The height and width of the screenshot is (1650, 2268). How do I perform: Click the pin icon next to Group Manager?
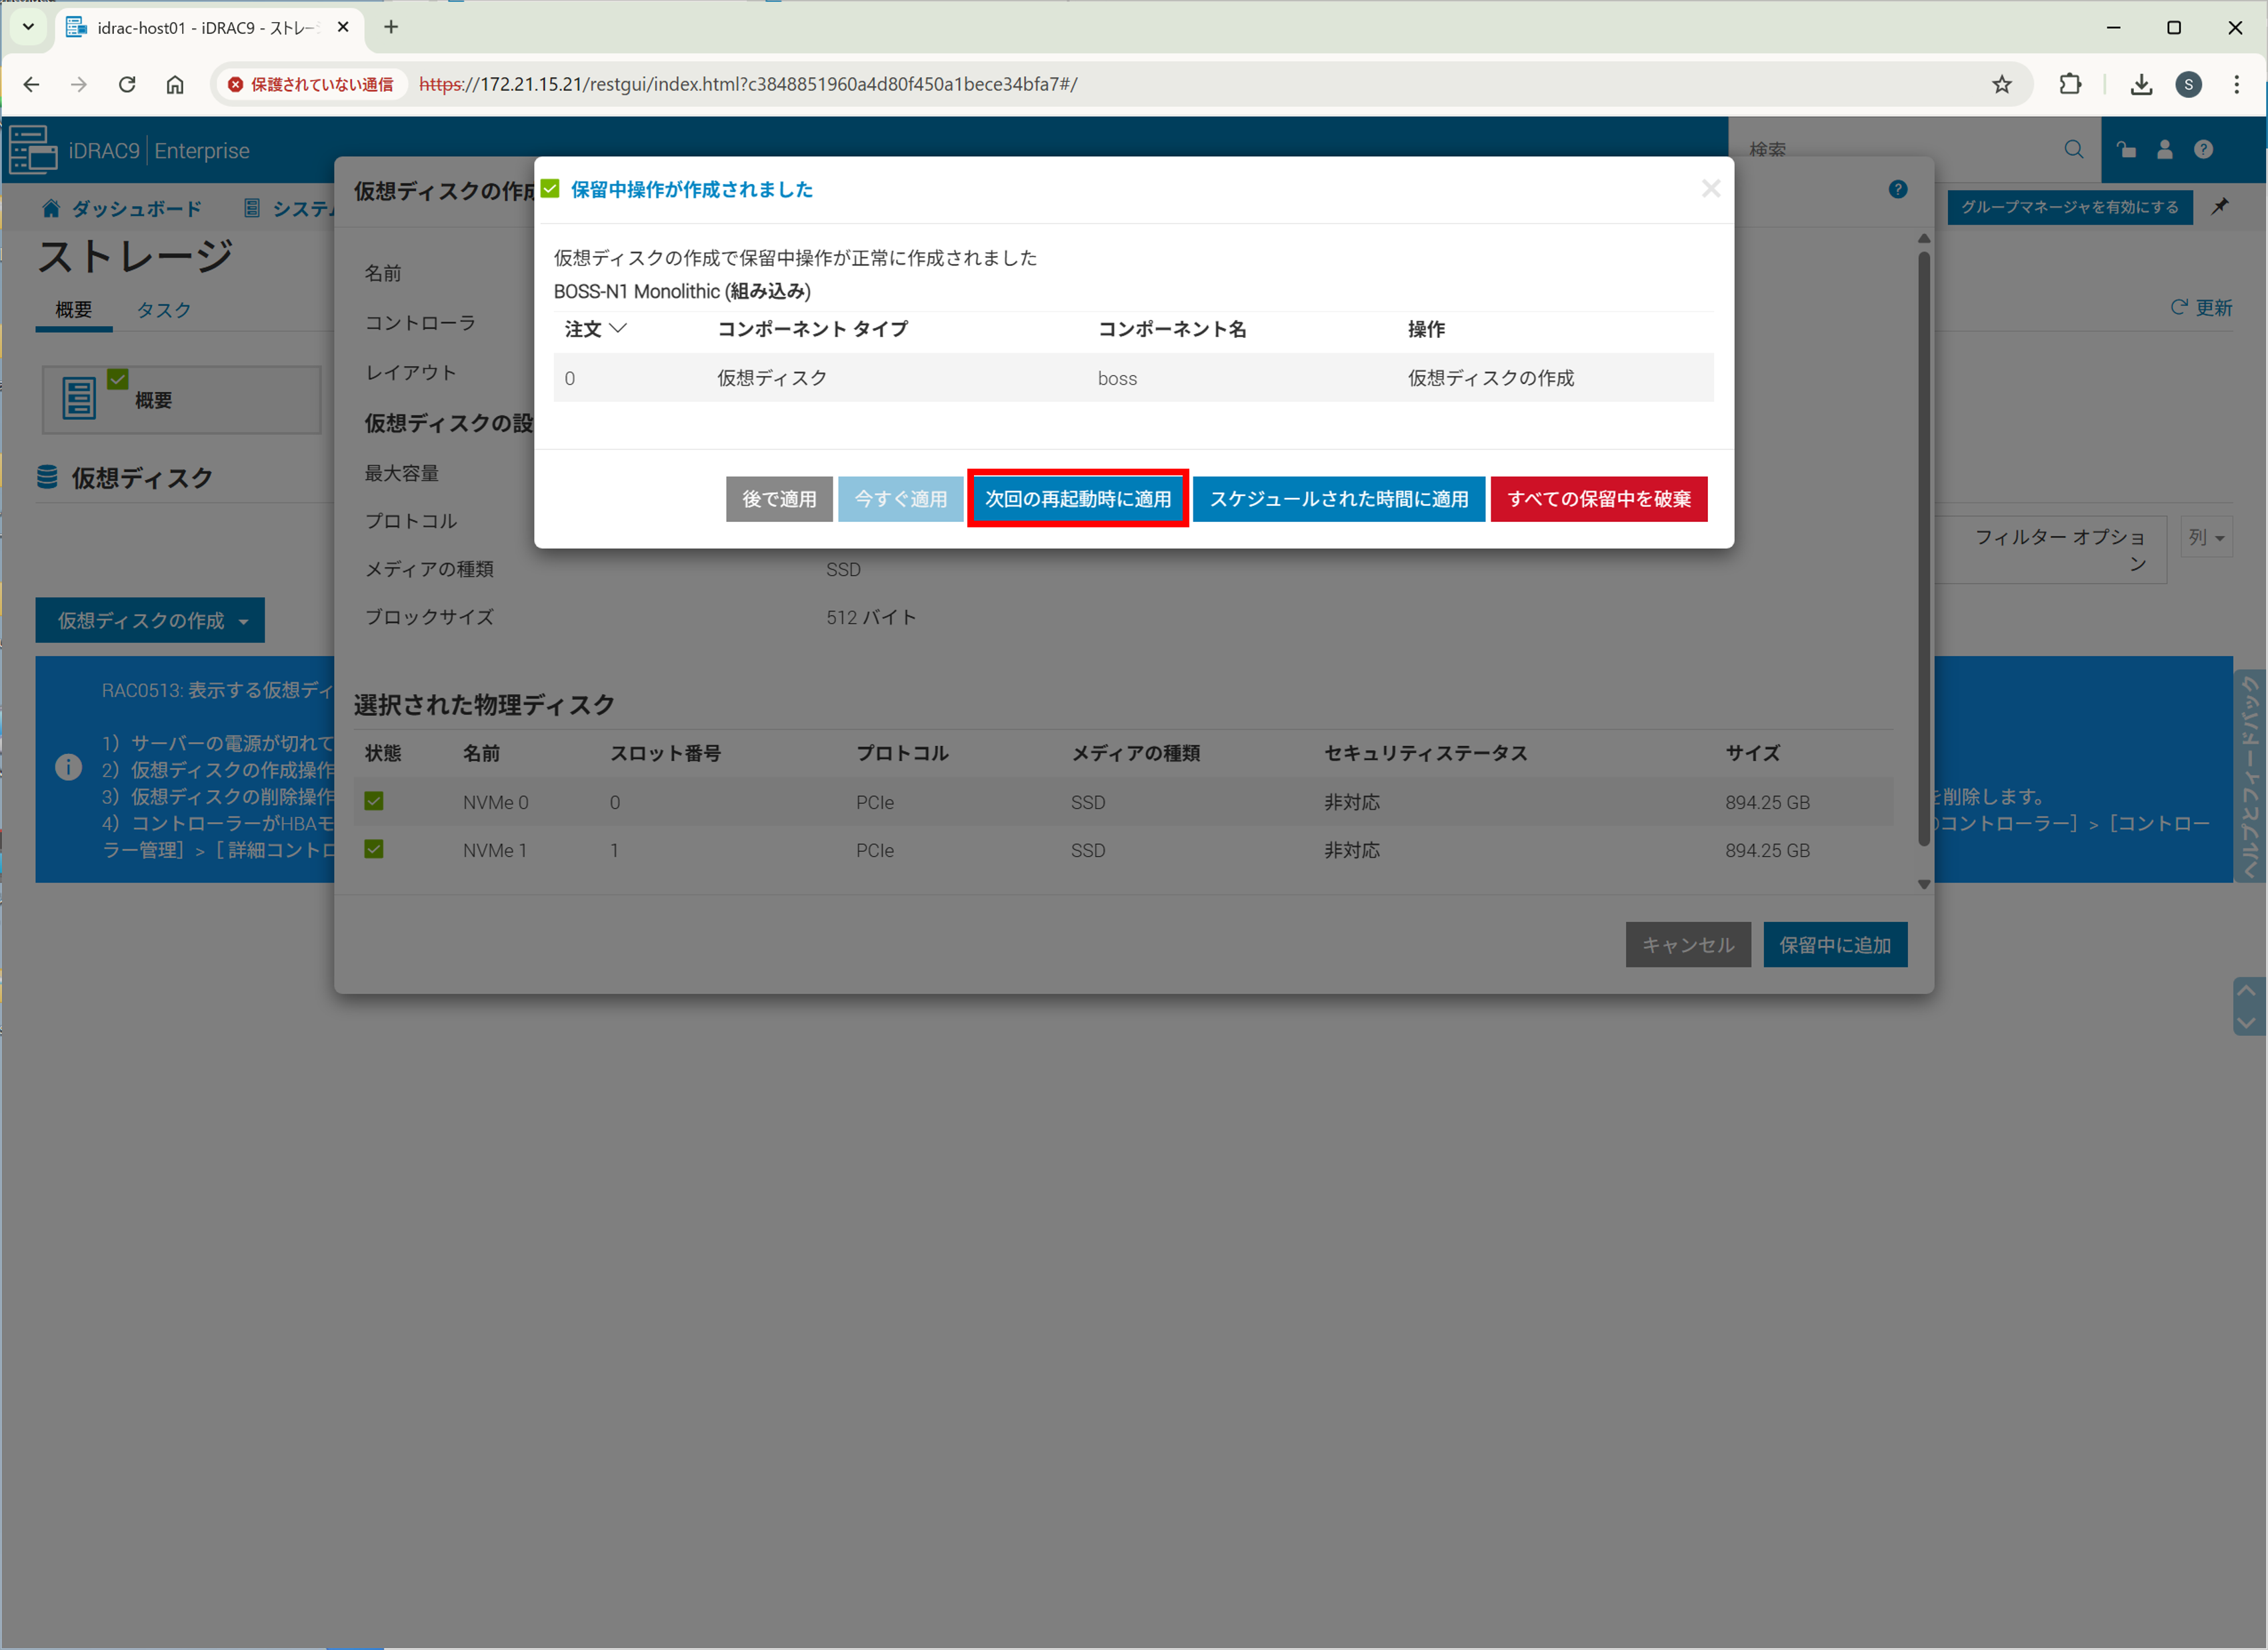(2219, 207)
